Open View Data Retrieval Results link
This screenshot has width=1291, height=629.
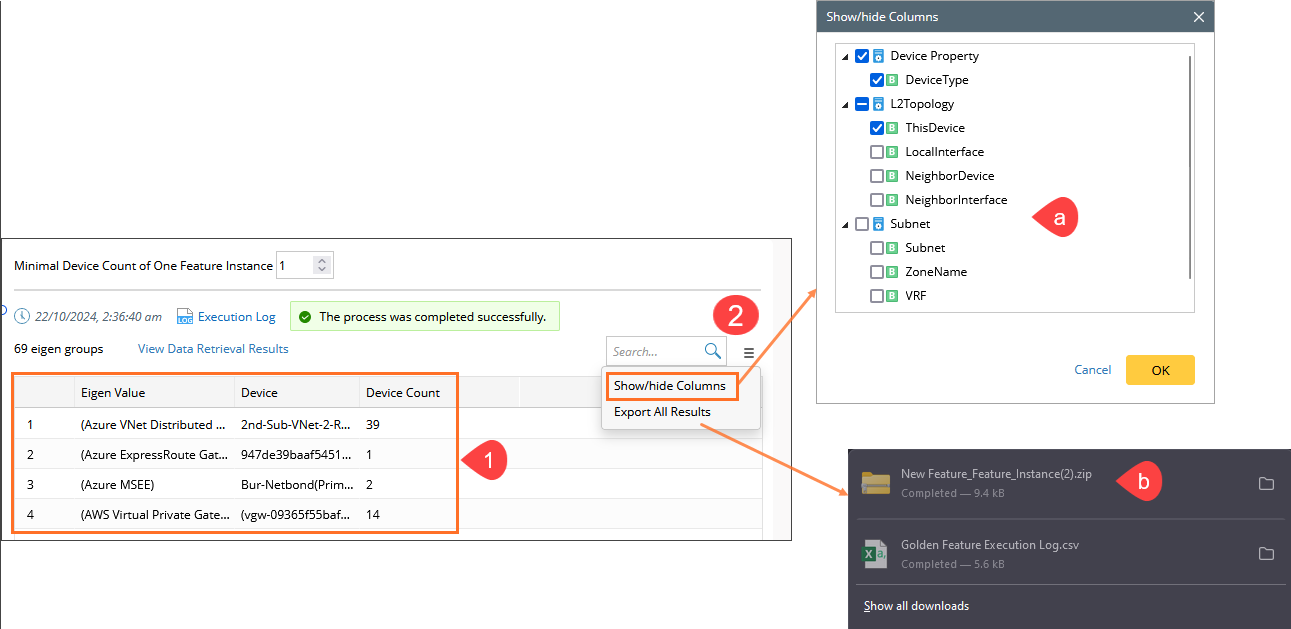(x=213, y=349)
